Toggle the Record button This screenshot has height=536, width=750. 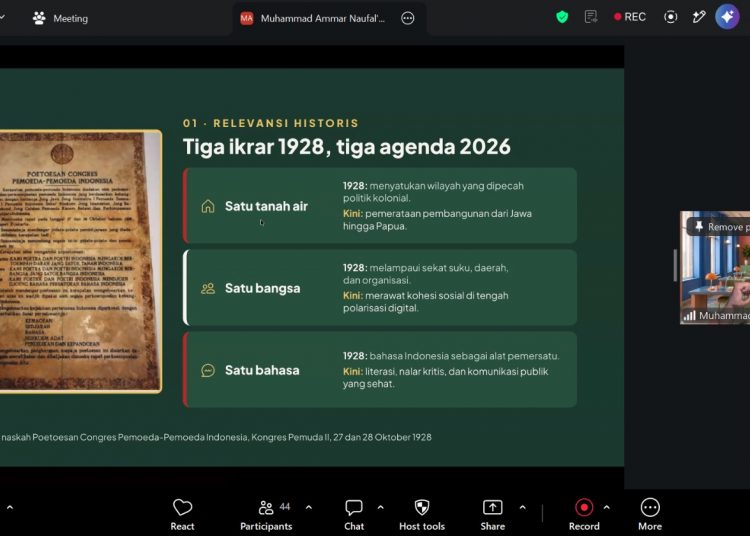(584, 514)
